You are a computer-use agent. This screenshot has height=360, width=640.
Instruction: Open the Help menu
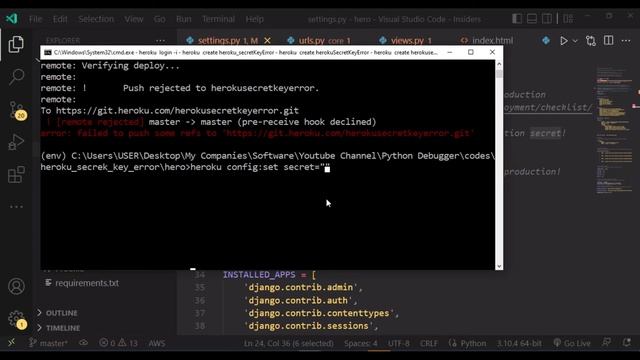point(255,19)
